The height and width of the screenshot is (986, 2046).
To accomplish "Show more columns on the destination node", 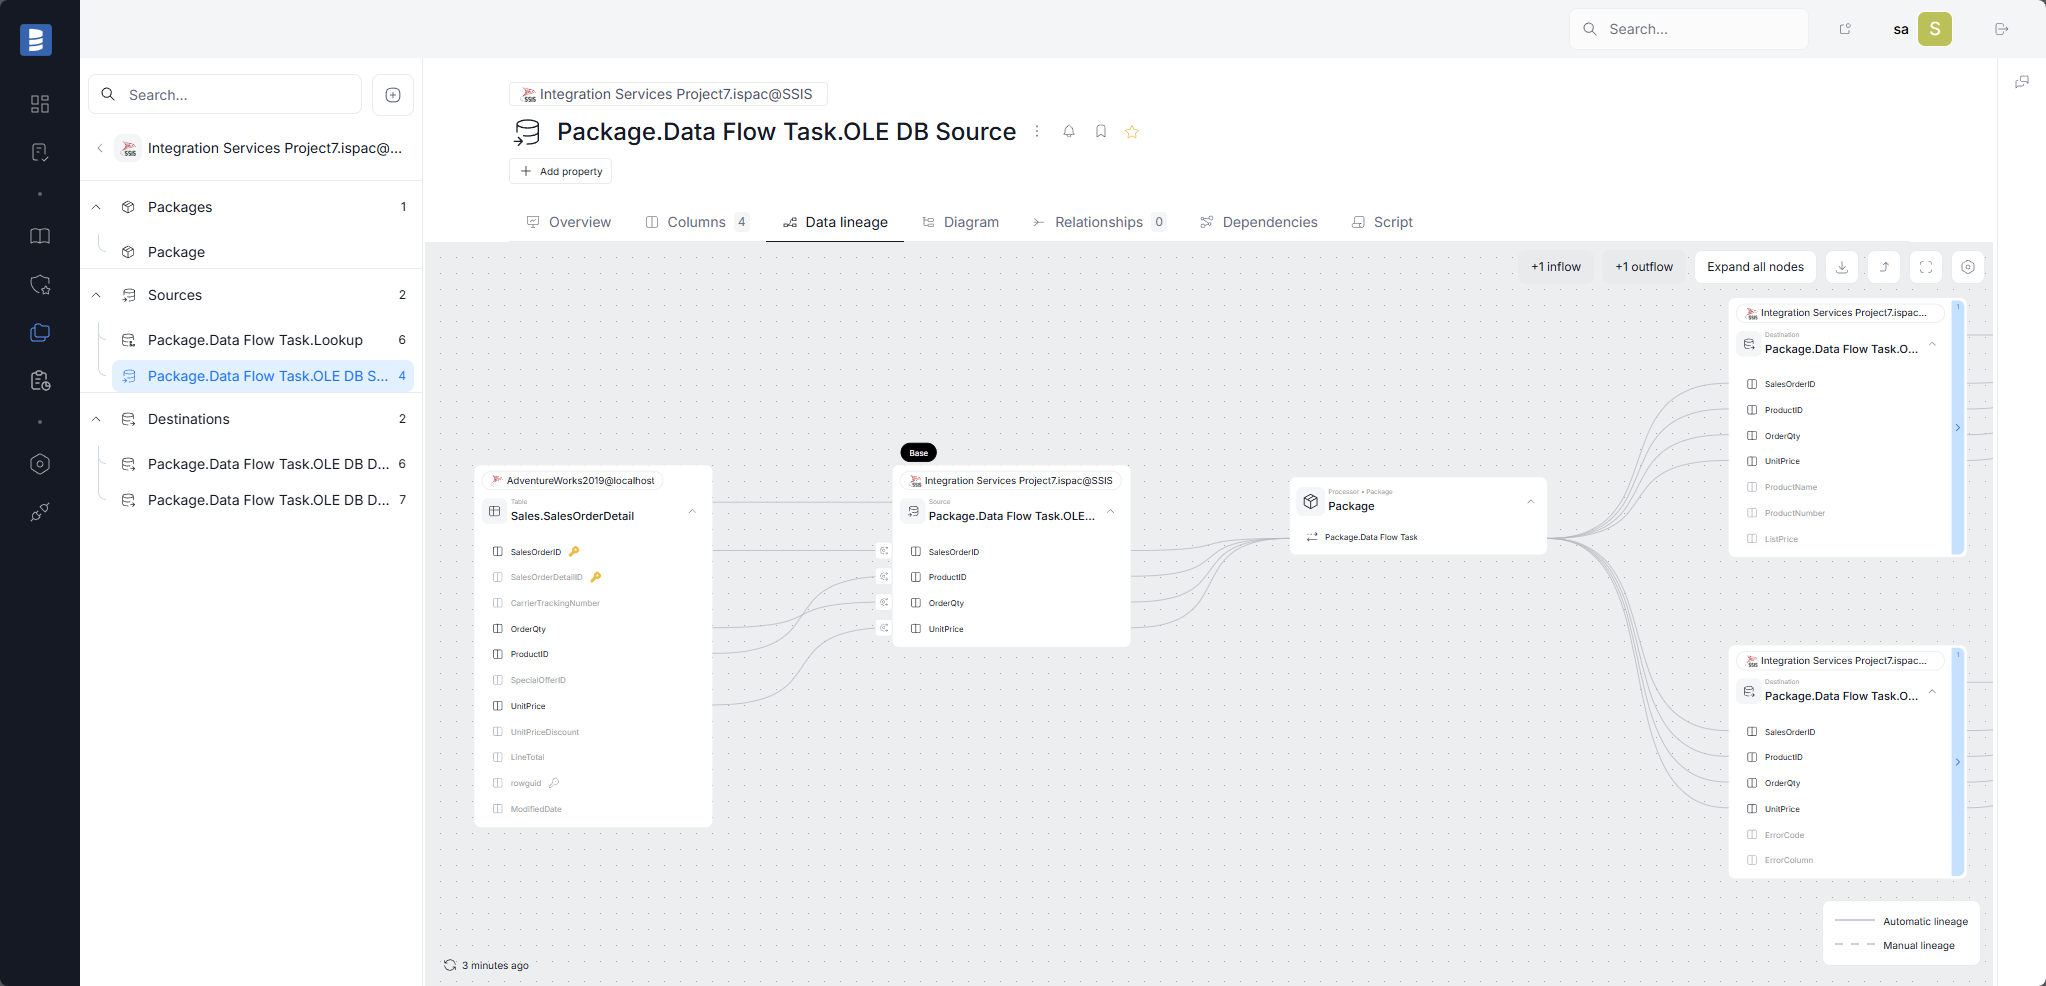I will [x=1957, y=428].
